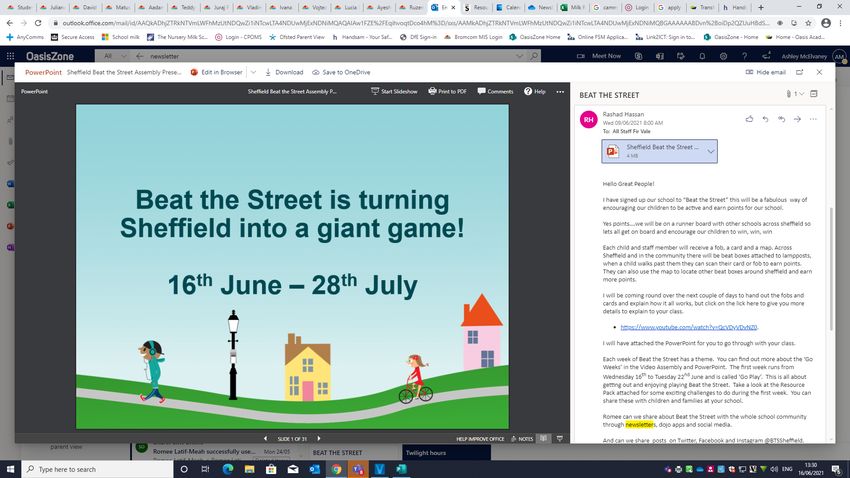
Task: Switch to reading view icon in viewer footer
Action: (544, 438)
